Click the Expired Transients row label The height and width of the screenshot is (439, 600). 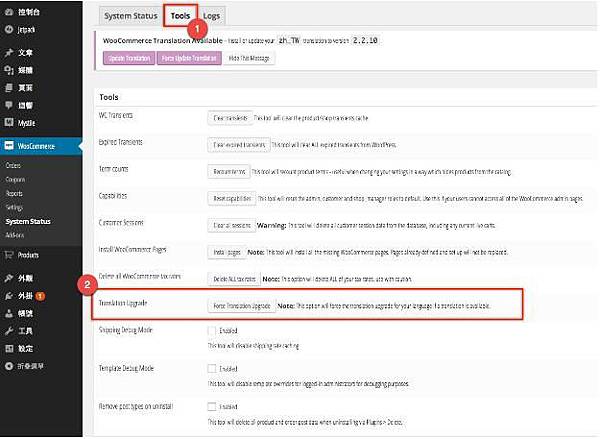pyautogui.click(x=121, y=142)
